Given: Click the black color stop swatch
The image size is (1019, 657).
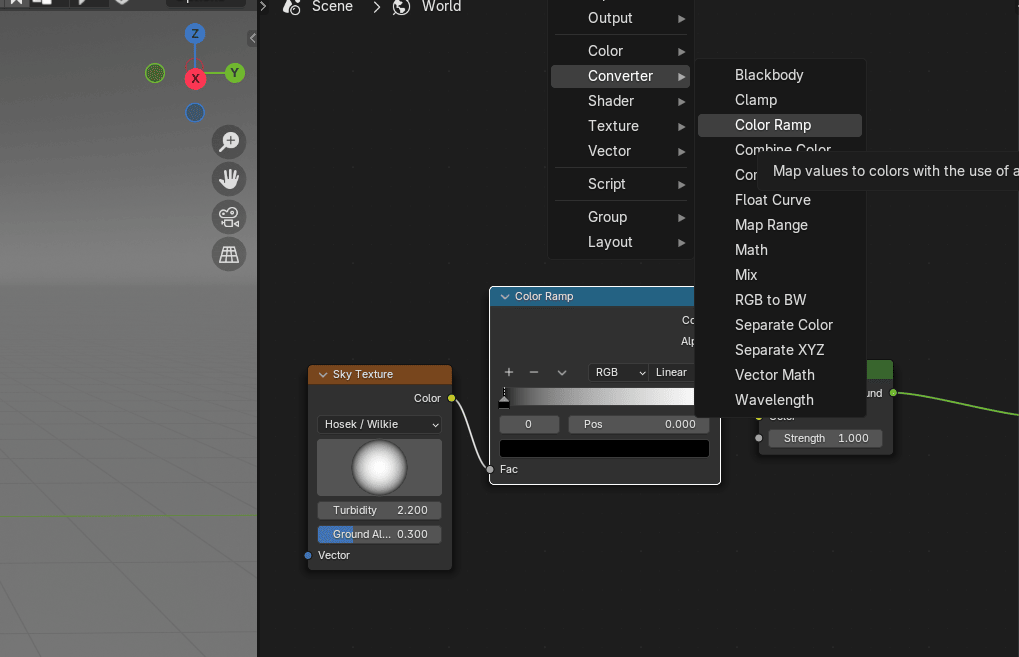Looking at the screenshot, I should click(x=604, y=449).
